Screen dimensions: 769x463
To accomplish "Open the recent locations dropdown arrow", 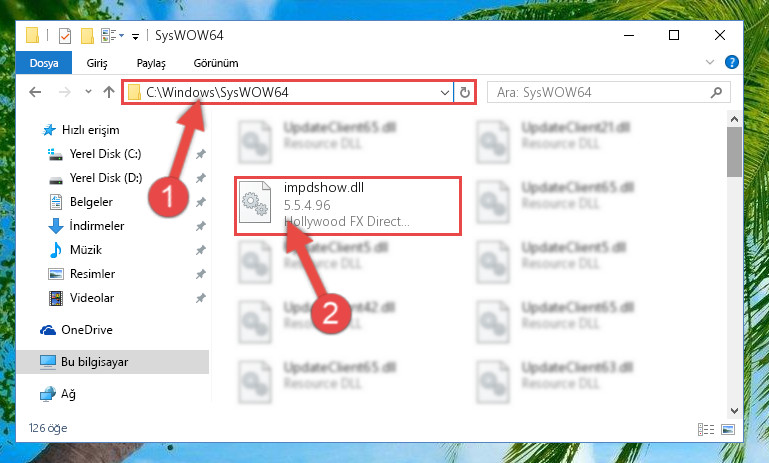I will tap(88, 92).
